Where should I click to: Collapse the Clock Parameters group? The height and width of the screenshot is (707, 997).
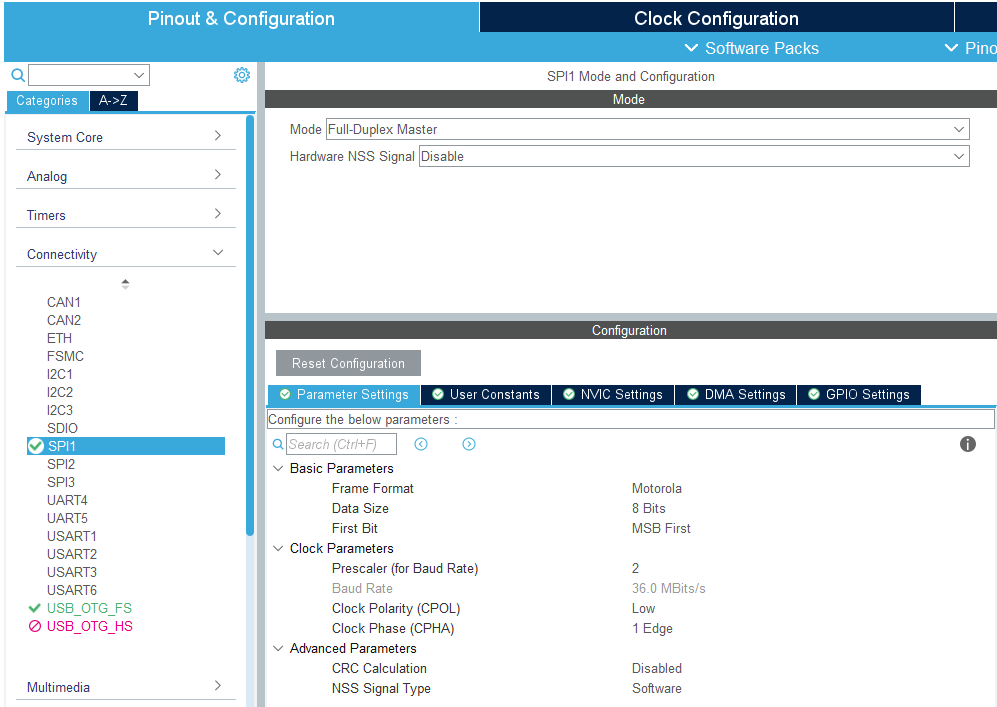point(278,548)
